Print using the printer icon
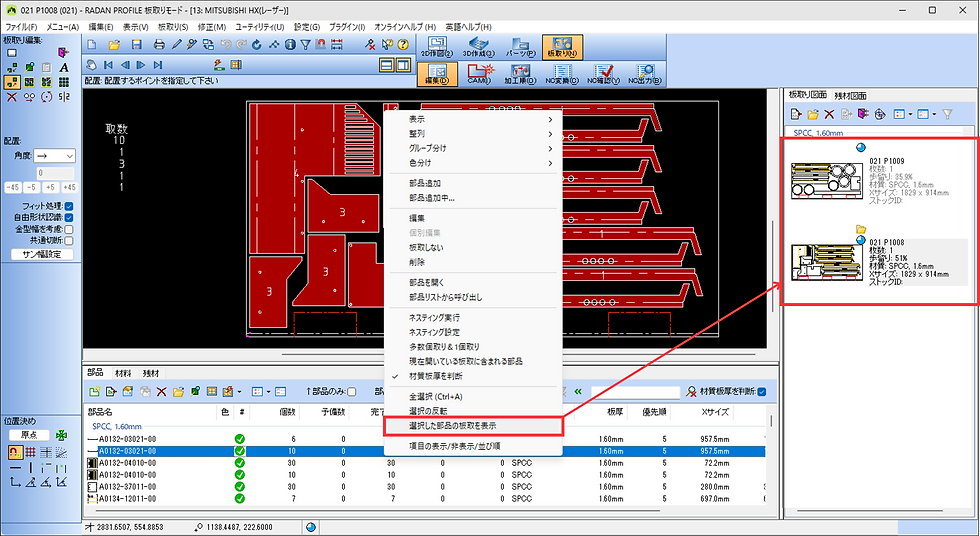This screenshot has height=536, width=980. coord(159,44)
